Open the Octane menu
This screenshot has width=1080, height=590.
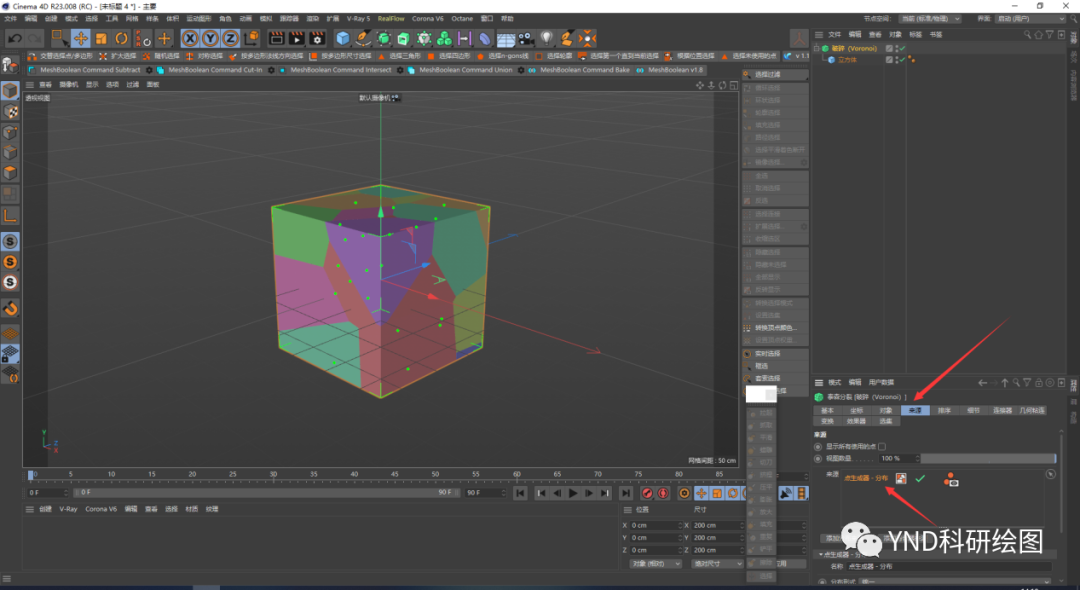click(x=462, y=19)
